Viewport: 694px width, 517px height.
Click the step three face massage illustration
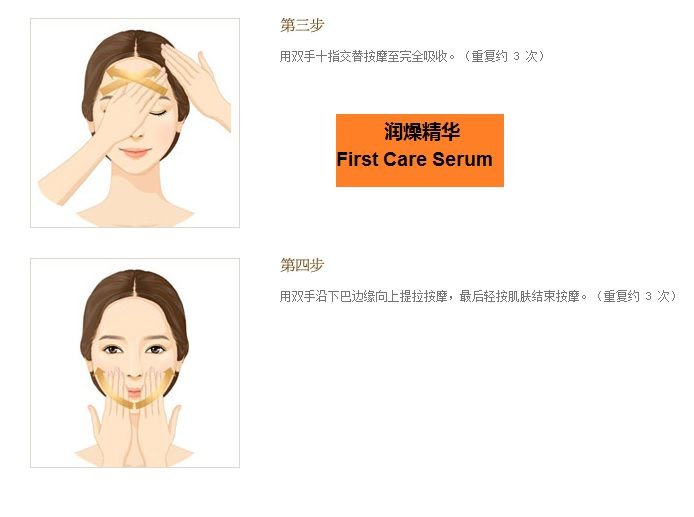[135, 123]
